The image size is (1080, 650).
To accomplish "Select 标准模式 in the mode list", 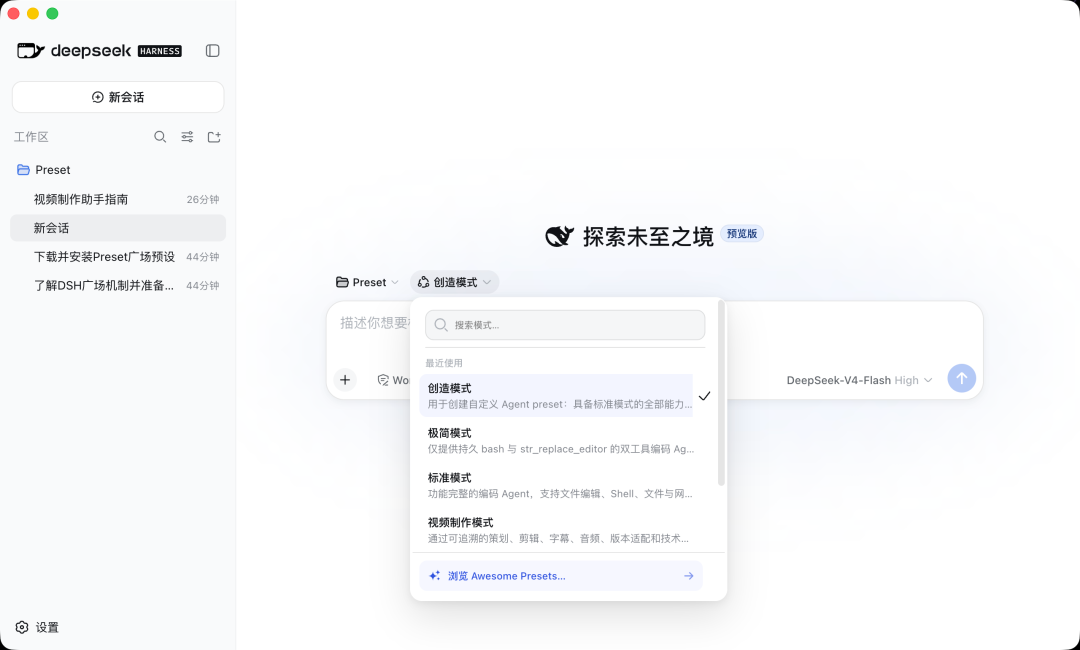I will point(561,485).
